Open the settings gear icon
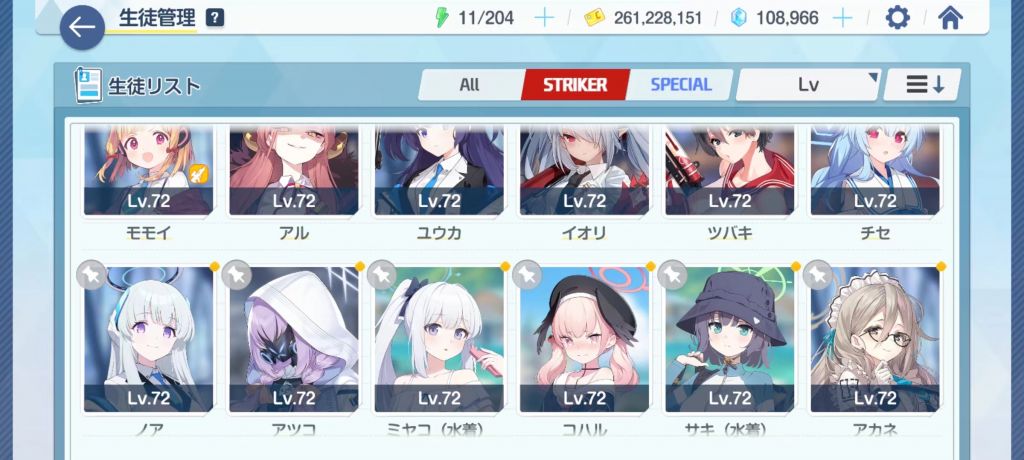 click(x=897, y=18)
